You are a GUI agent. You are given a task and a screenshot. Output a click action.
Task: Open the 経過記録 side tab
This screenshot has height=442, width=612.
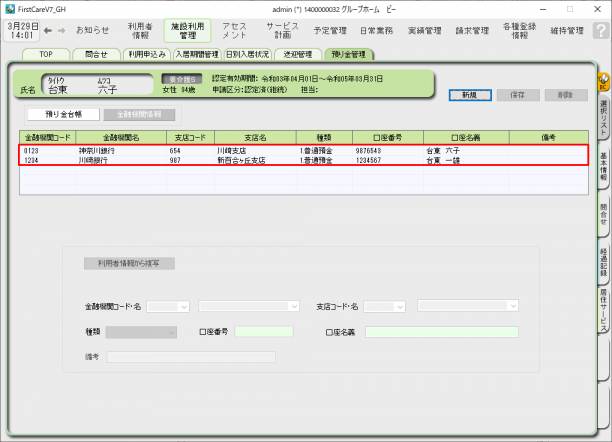point(603,262)
